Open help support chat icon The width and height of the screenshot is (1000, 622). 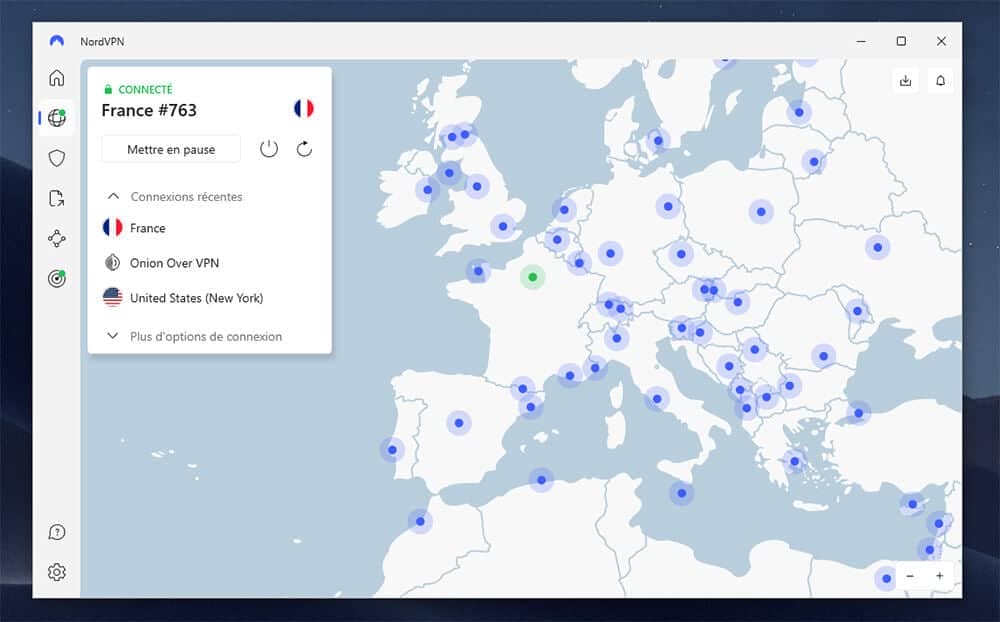pyautogui.click(x=57, y=532)
